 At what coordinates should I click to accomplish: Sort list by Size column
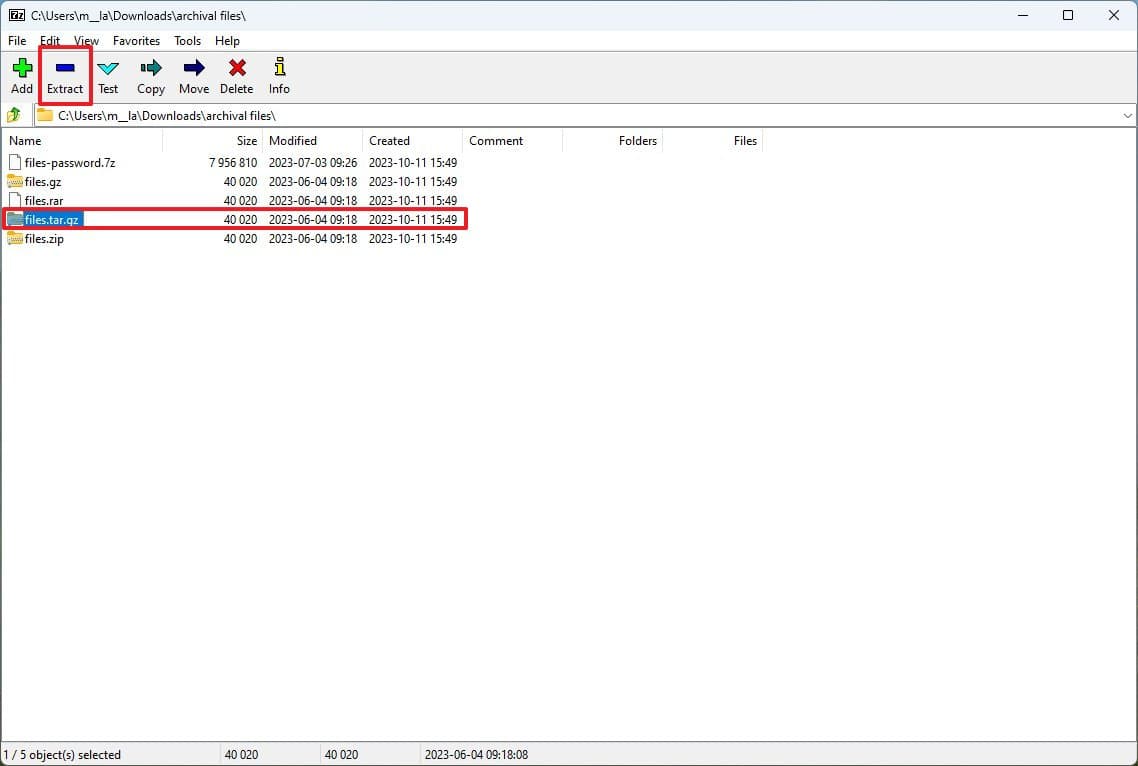click(246, 141)
